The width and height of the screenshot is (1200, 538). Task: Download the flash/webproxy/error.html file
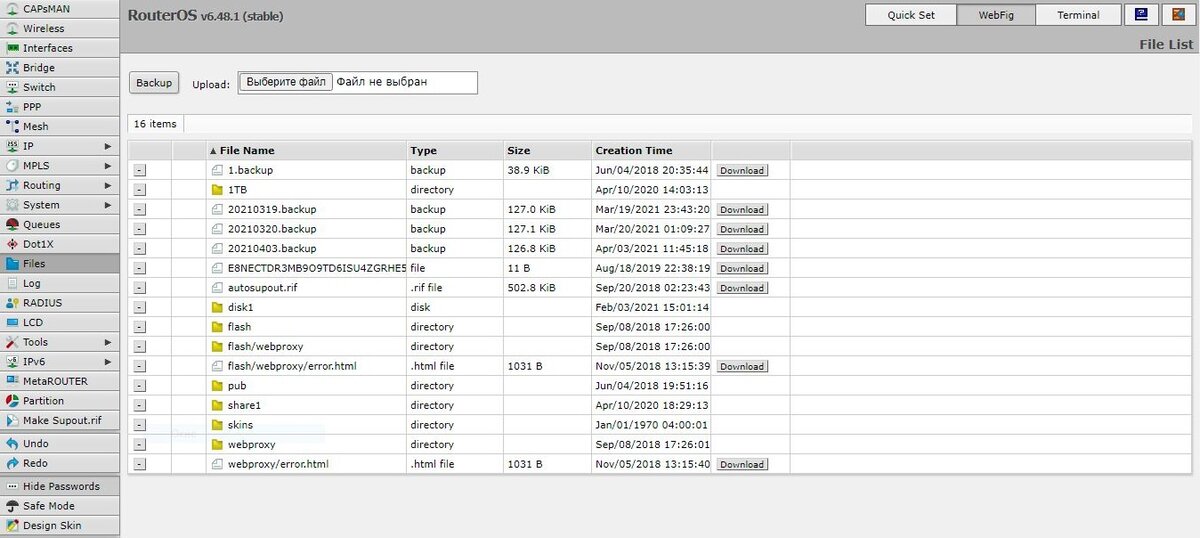click(742, 367)
